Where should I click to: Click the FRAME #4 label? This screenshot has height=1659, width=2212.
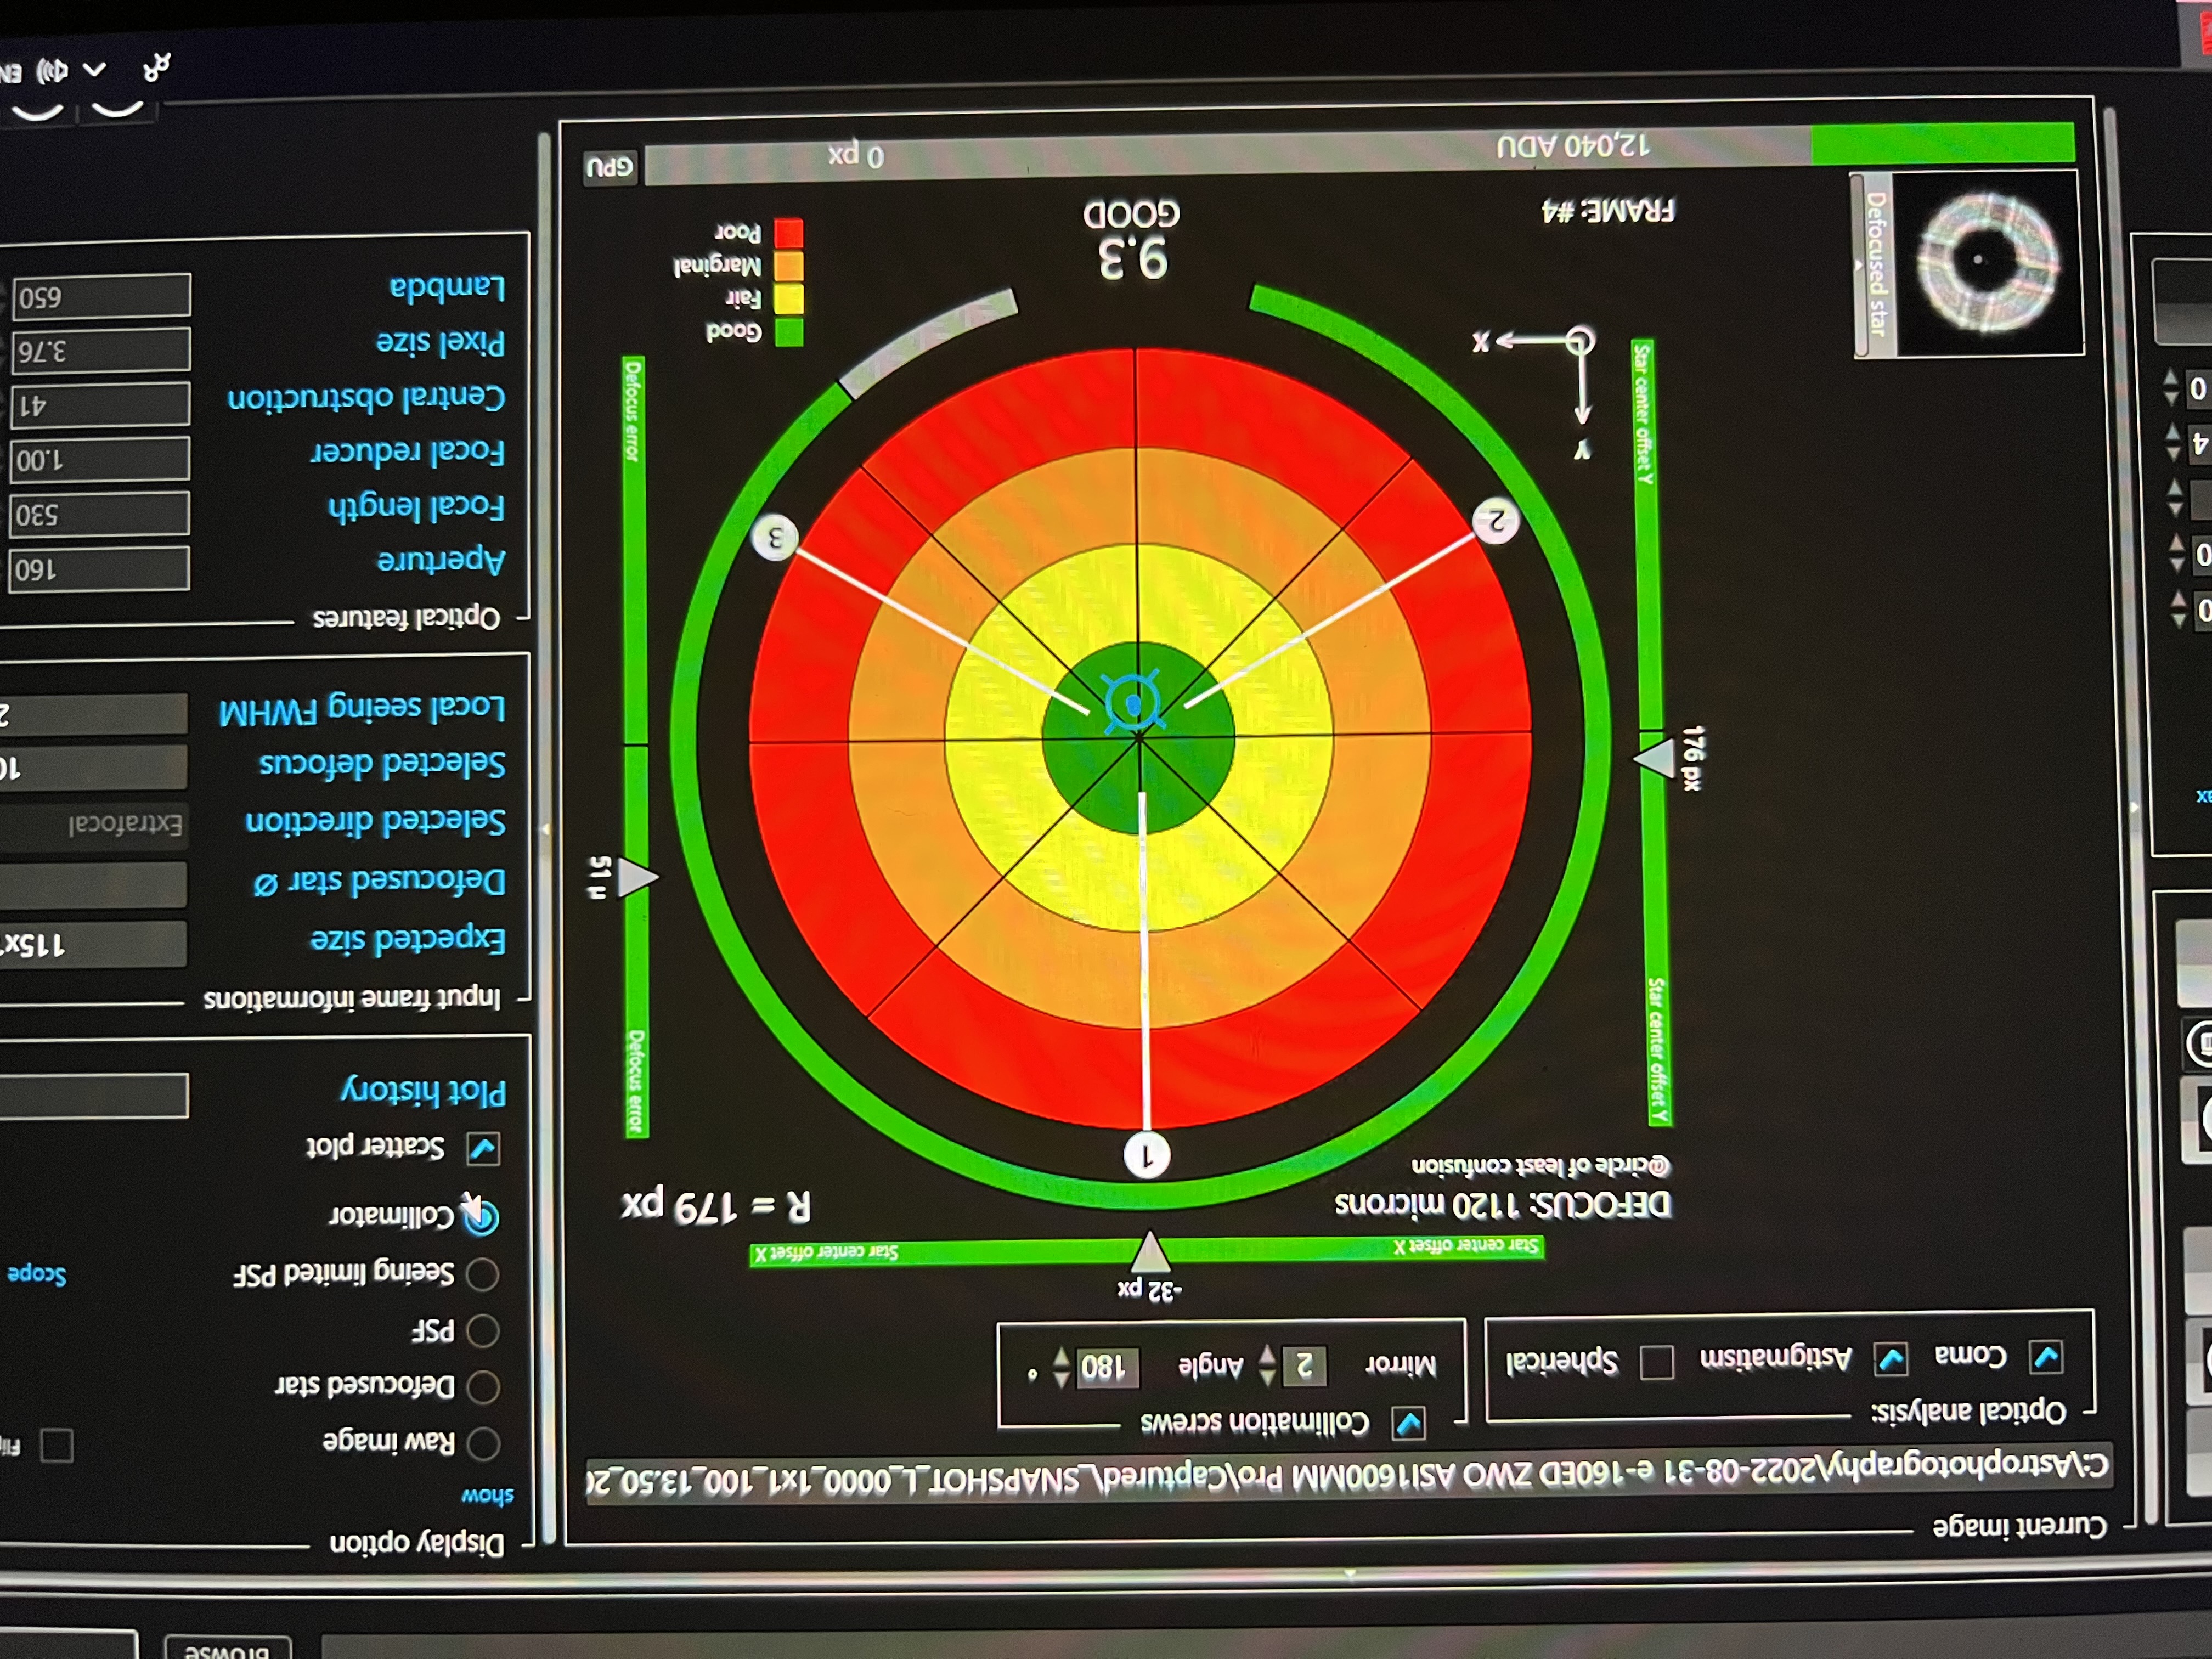(1608, 211)
